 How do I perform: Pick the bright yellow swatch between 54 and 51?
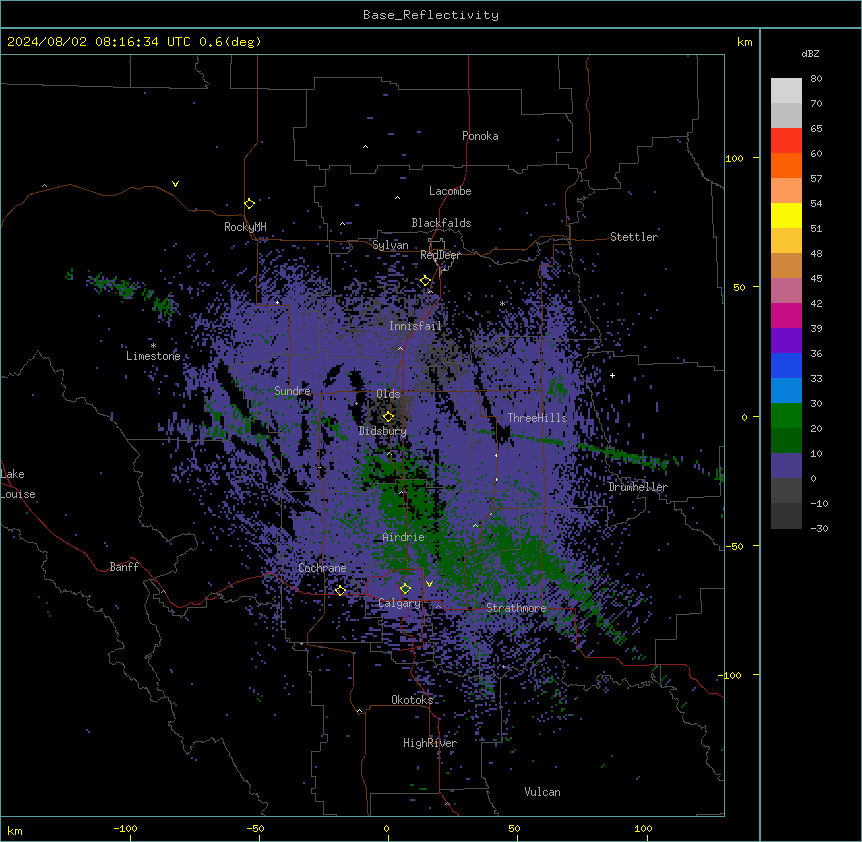point(786,215)
